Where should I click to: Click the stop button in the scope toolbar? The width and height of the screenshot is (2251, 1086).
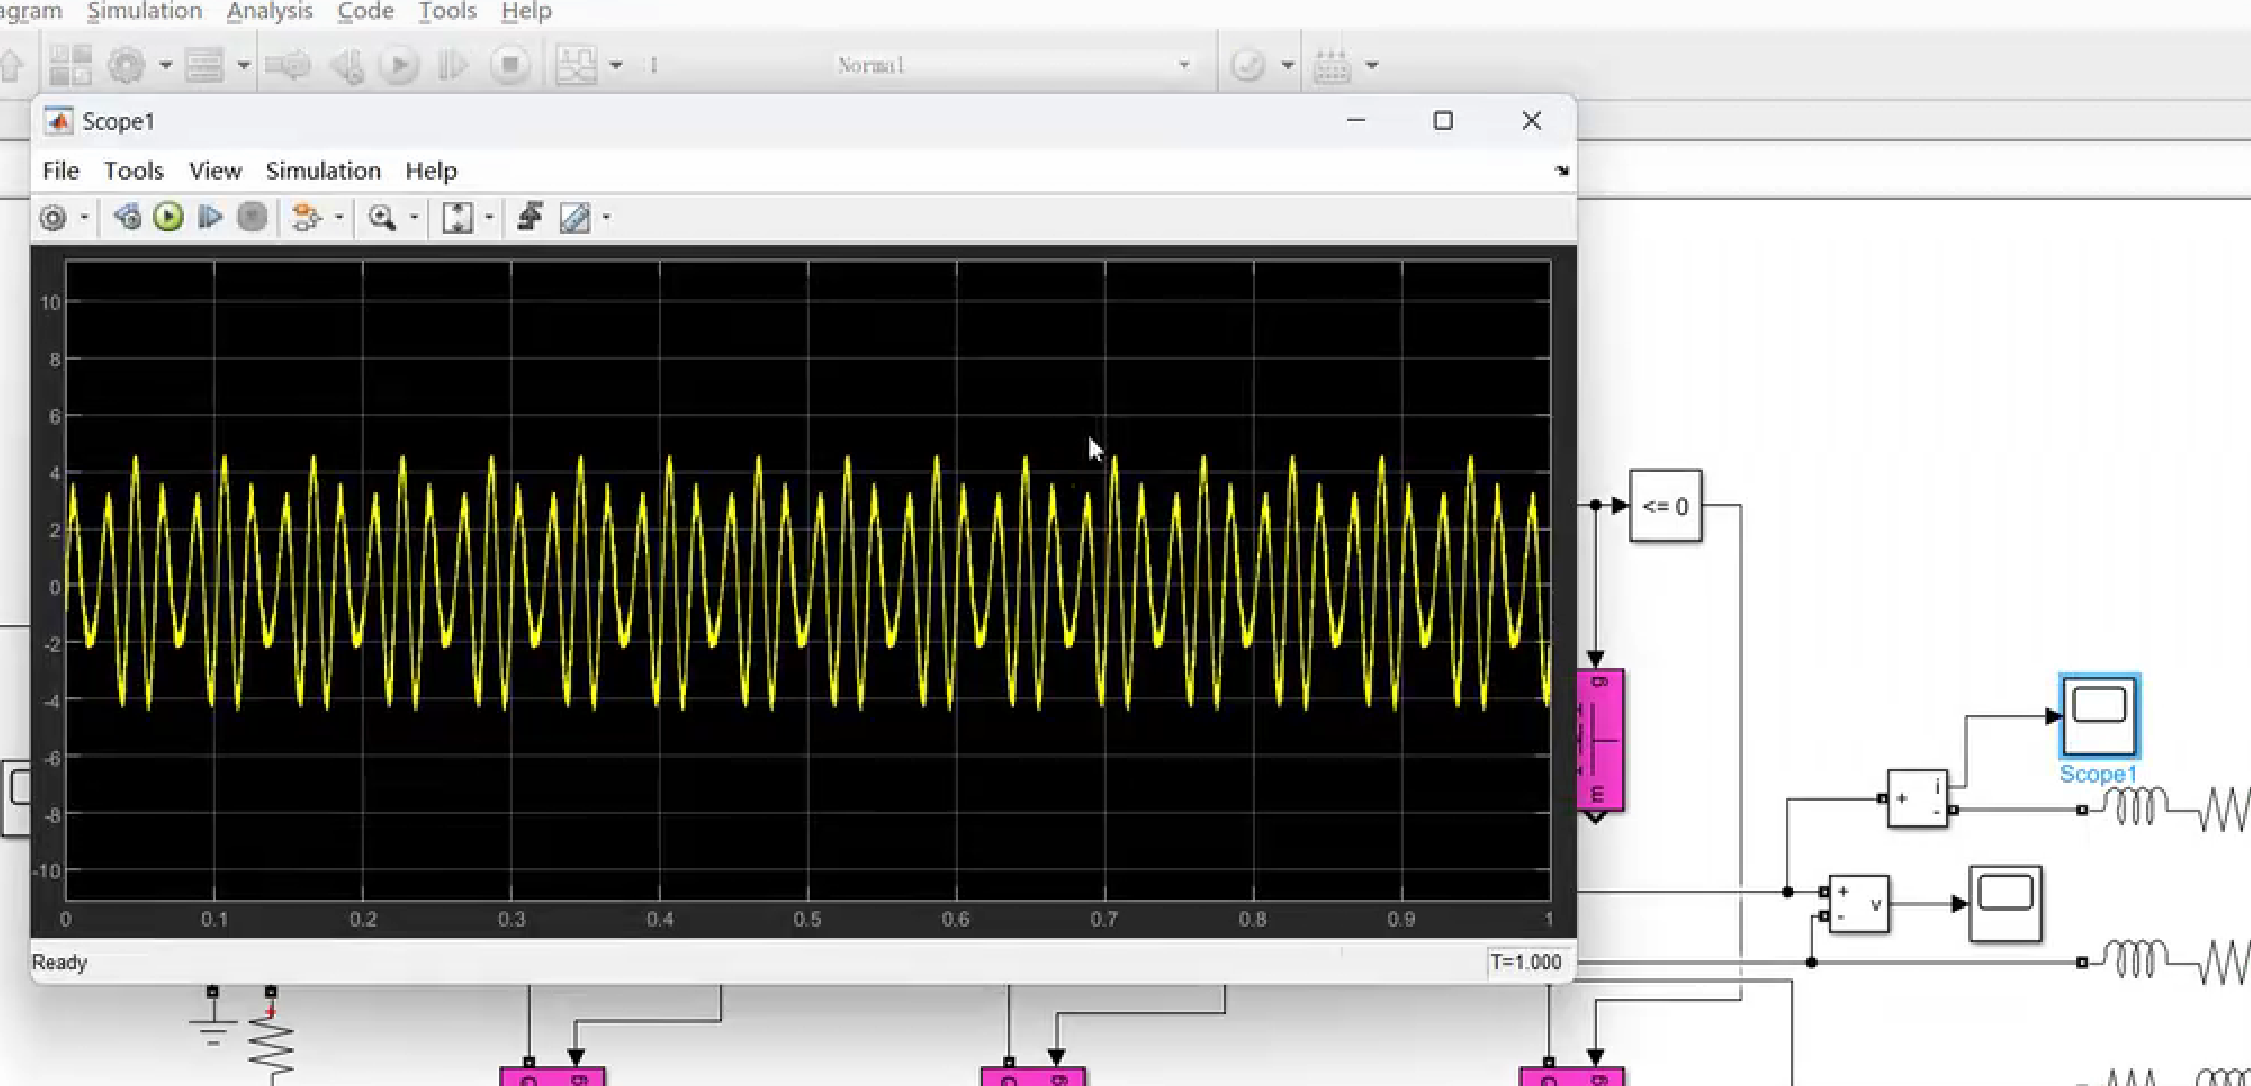[252, 217]
